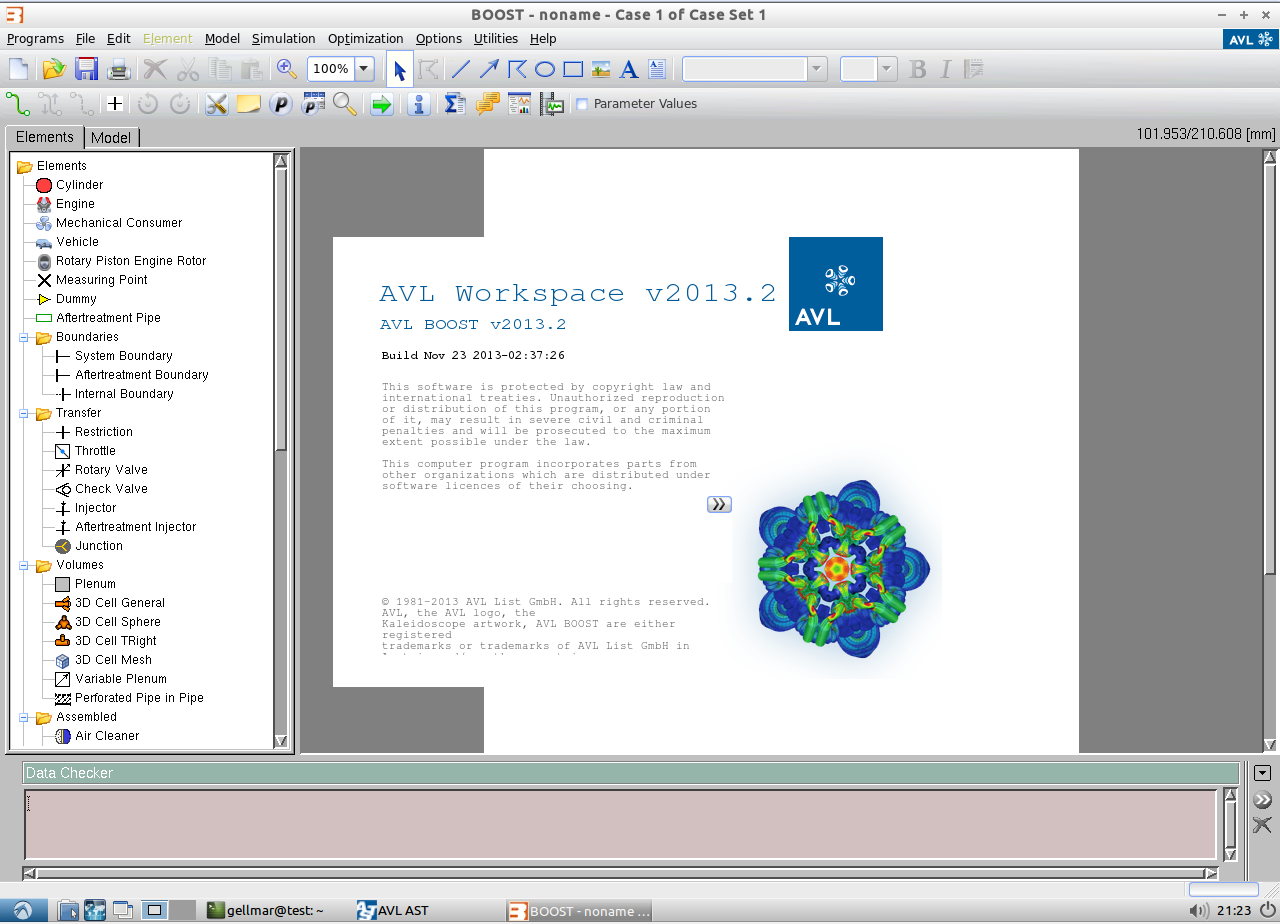Click the volume speaker icon in system tray
The width and height of the screenshot is (1280, 924).
(x=1198, y=910)
